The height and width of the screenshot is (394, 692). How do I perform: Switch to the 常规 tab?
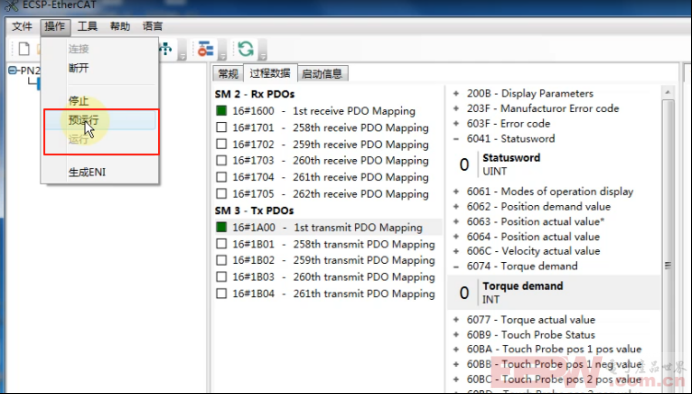(228, 74)
